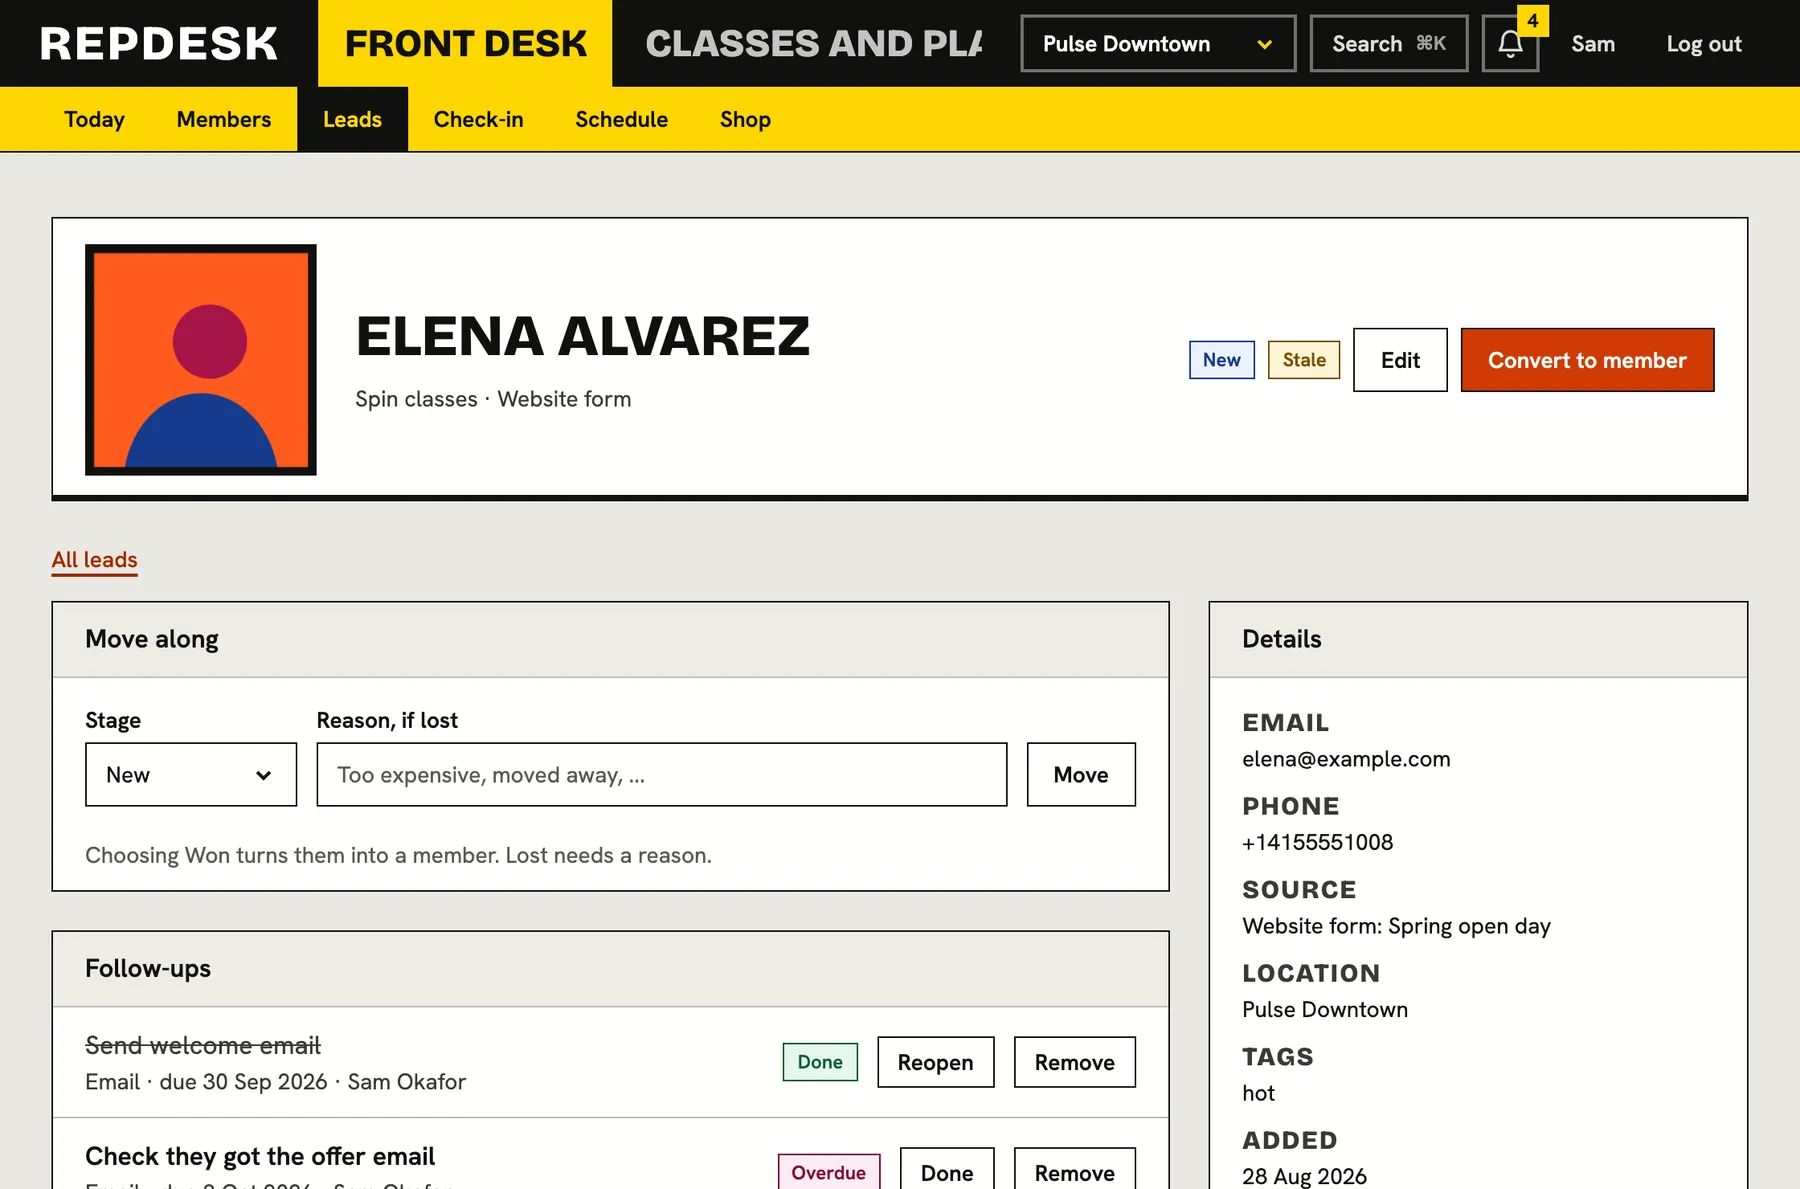Viewport: 1800px width, 1189px height.
Task: Click the New status badge
Action: click(x=1221, y=360)
